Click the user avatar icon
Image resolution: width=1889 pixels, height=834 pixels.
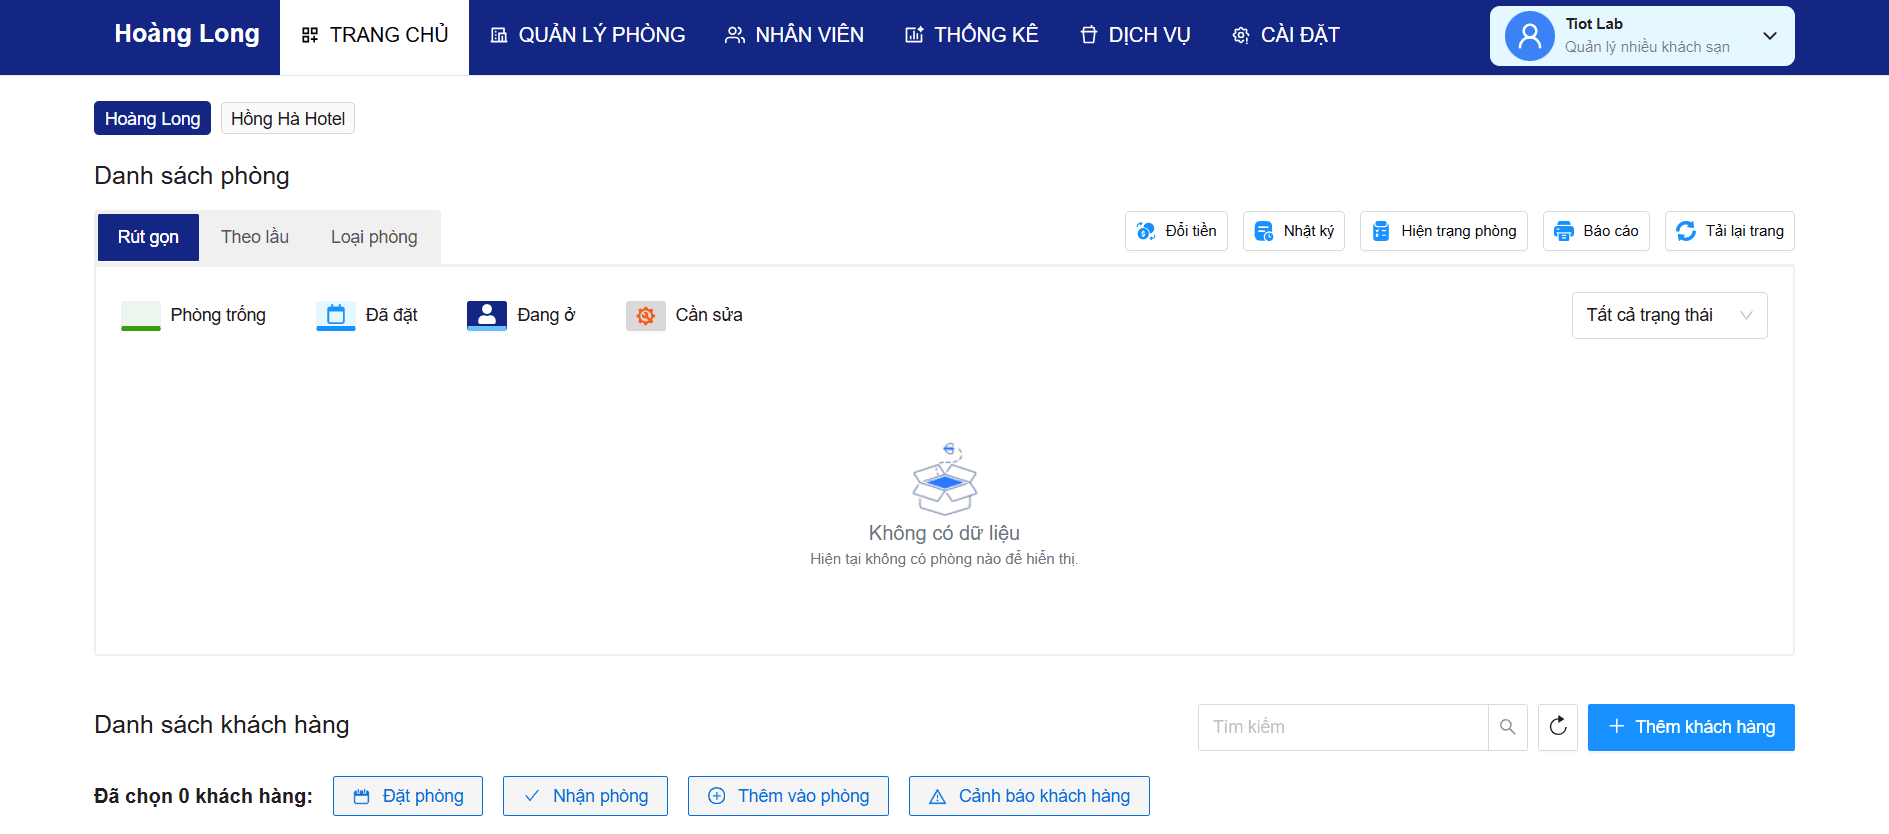pos(1529,36)
